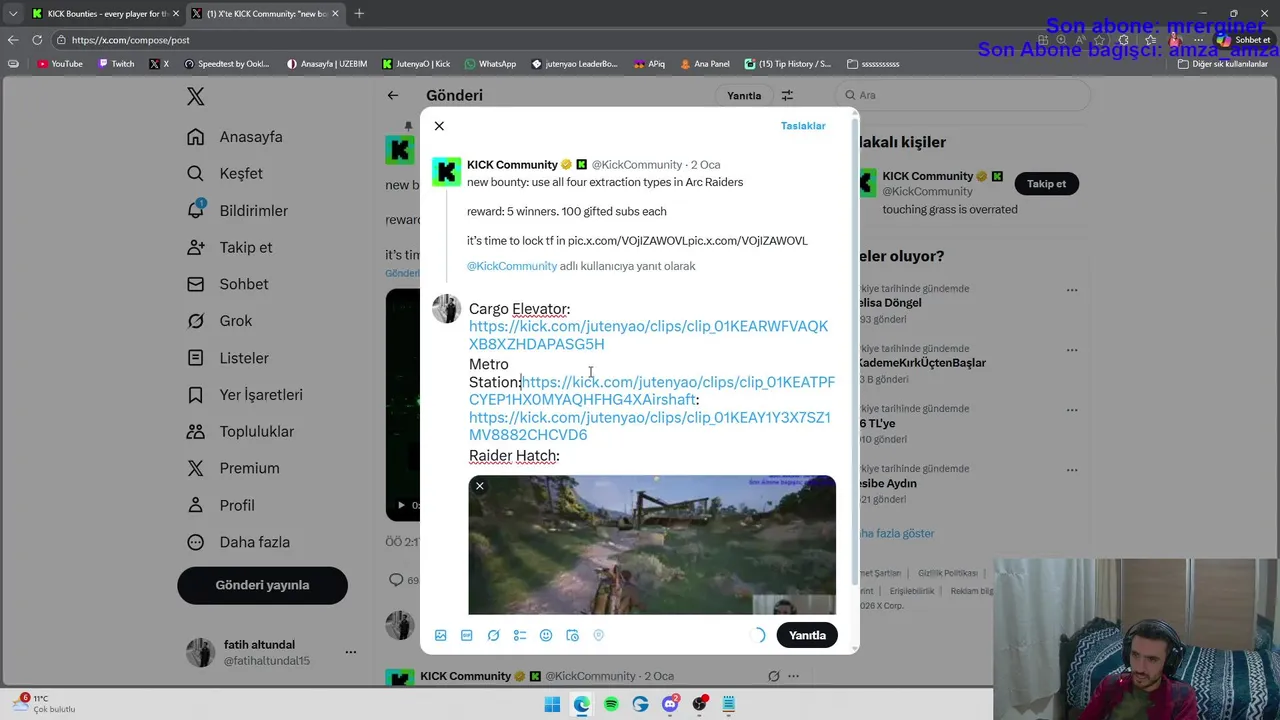Open Cargo Elevator kick clip link

click(x=648, y=335)
